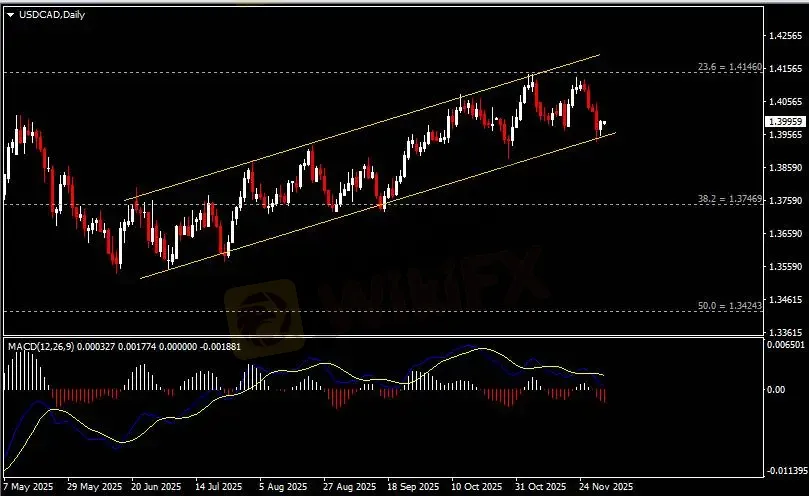Select price axis value 1.40565
This screenshot has width=809, height=496.
tap(785, 102)
